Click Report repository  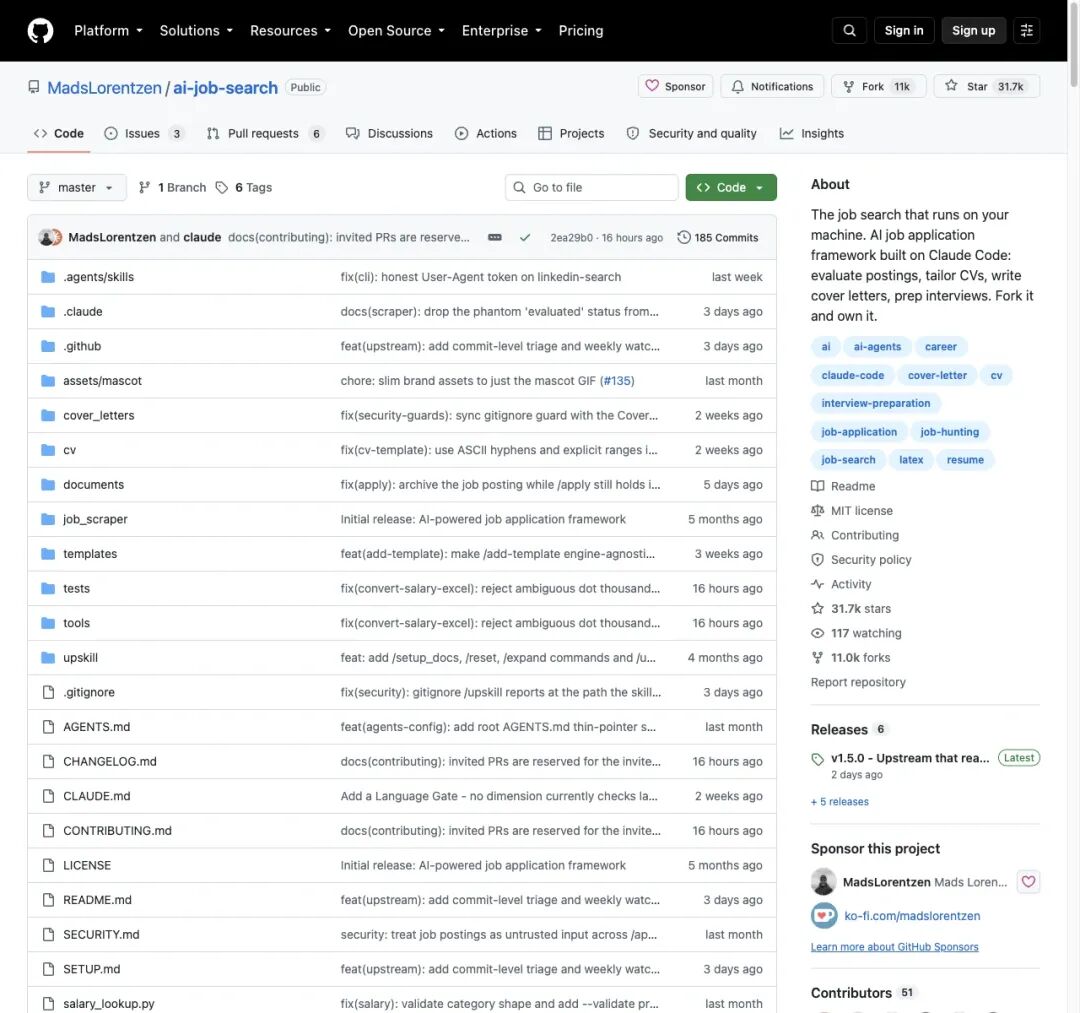(858, 682)
